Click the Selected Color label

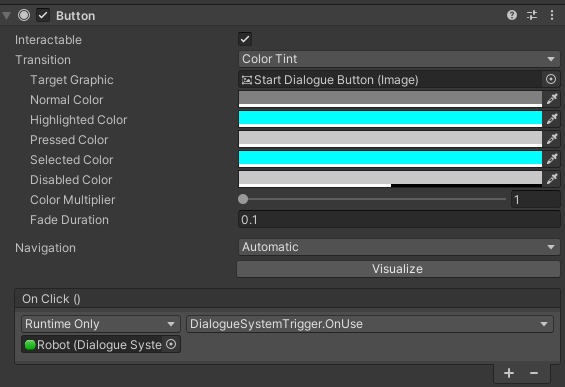point(72,160)
